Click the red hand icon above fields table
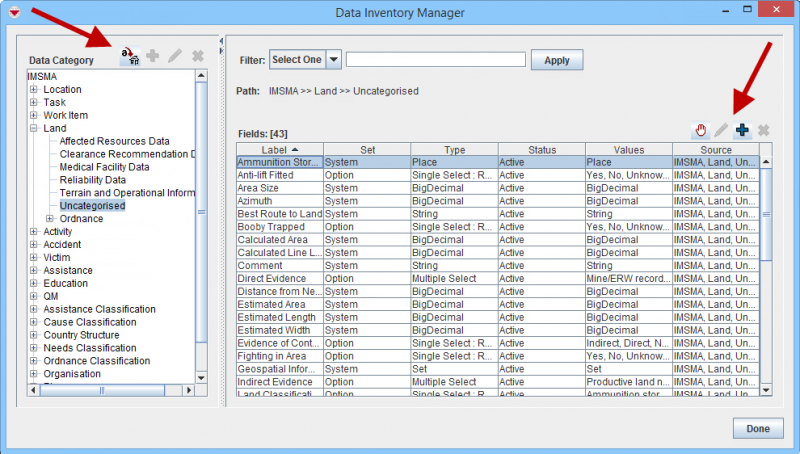The height and width of the screenshot is (454, 800). click(x=701, y=130)
